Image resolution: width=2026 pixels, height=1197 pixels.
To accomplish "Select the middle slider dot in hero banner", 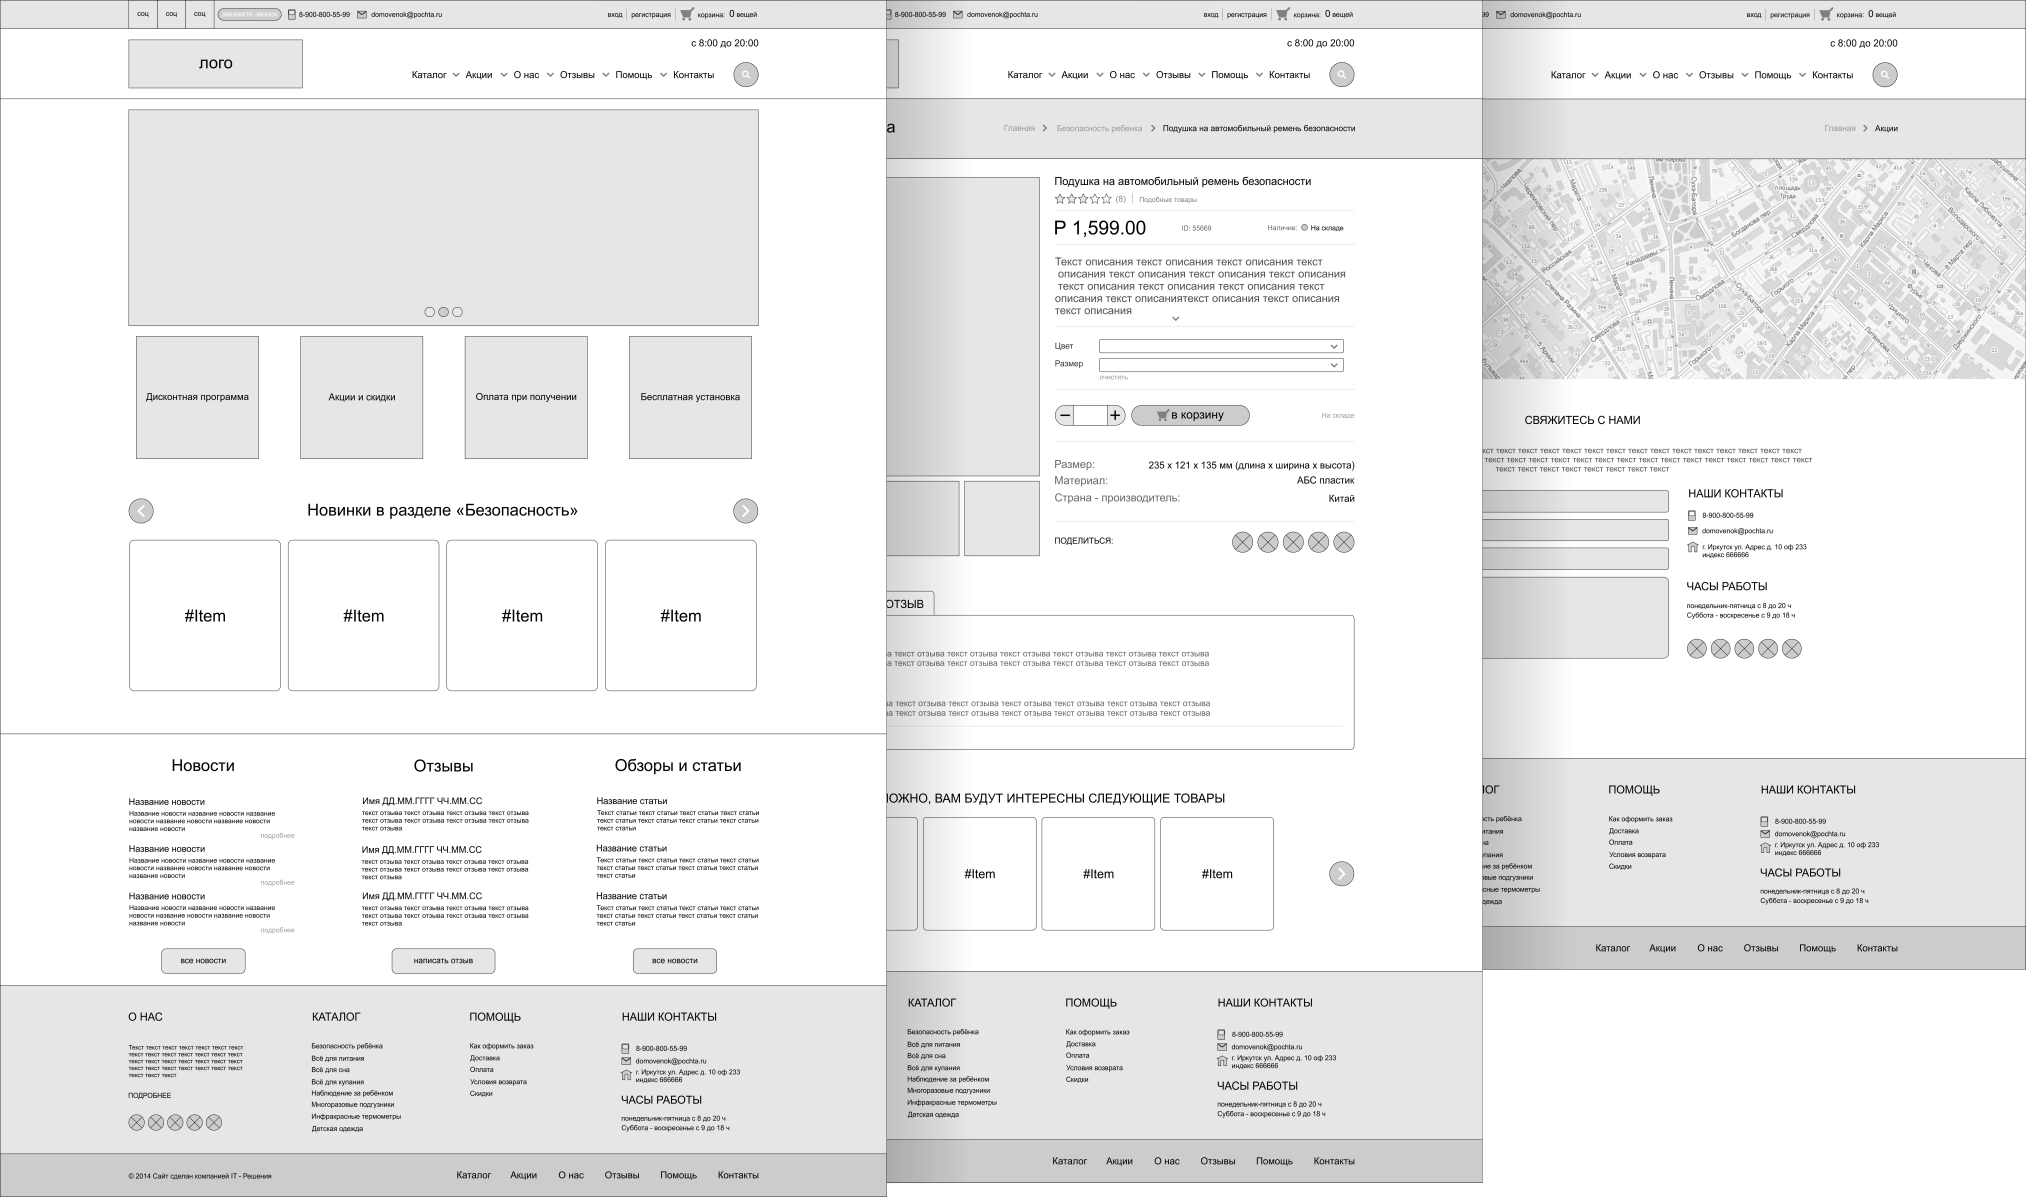I will pyautogui.click(x=443, y=312).
